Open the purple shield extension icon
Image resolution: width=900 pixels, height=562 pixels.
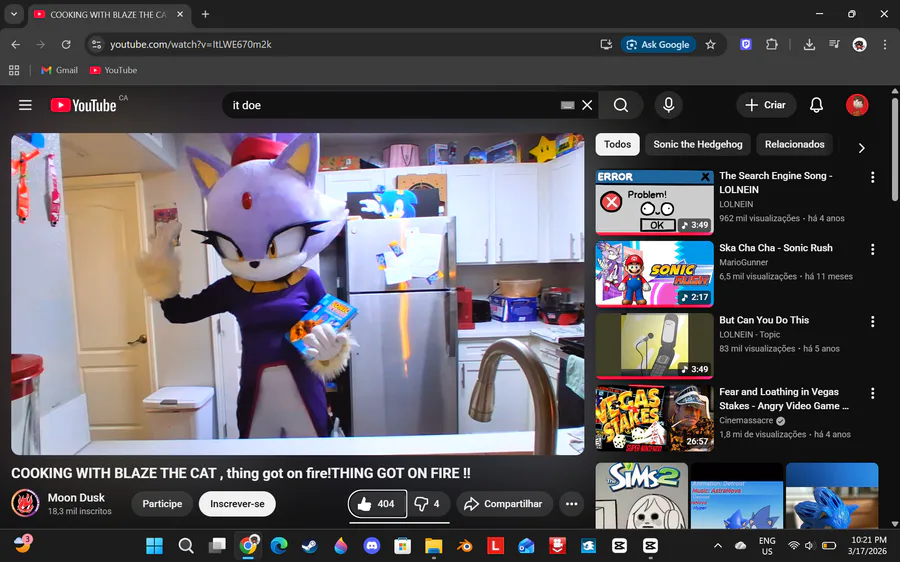[746, 44]
